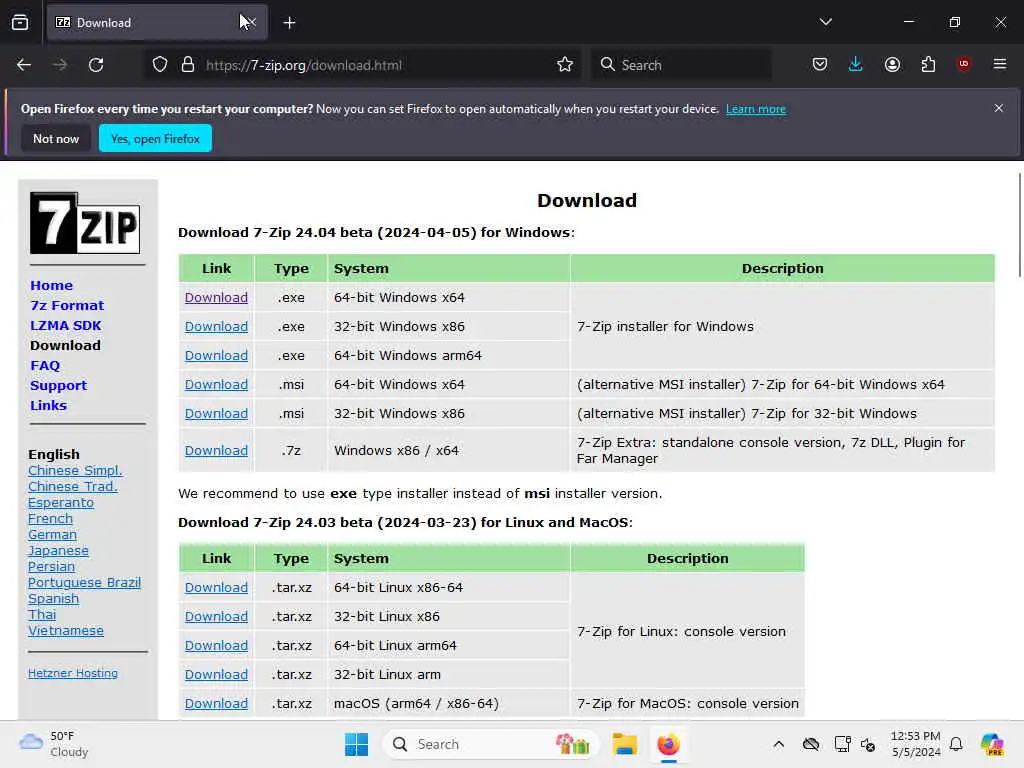
Task: Open File Explorer from taskbar
Action: 624,744
